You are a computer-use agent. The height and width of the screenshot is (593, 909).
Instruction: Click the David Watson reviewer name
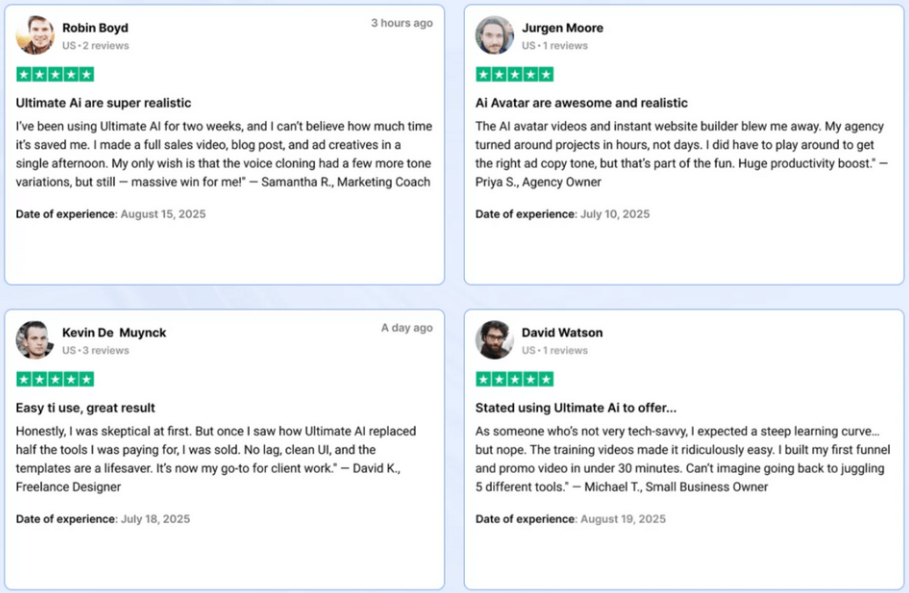[x=562, y=333]
